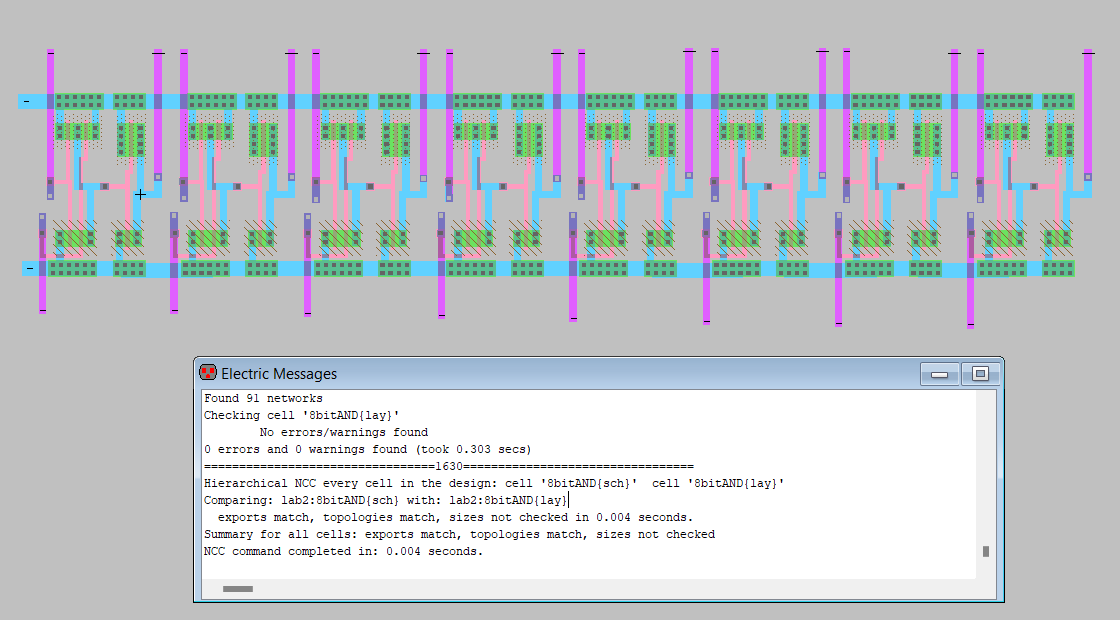Maximize the Electric Messages window
1120x620 pixels.
(x=980, y=374)
